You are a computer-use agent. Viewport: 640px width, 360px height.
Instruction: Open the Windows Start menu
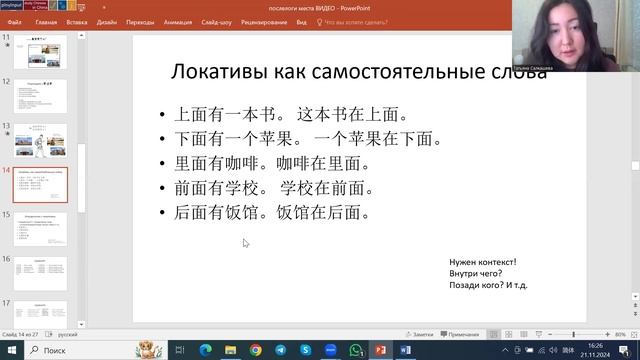pos(12,350)
